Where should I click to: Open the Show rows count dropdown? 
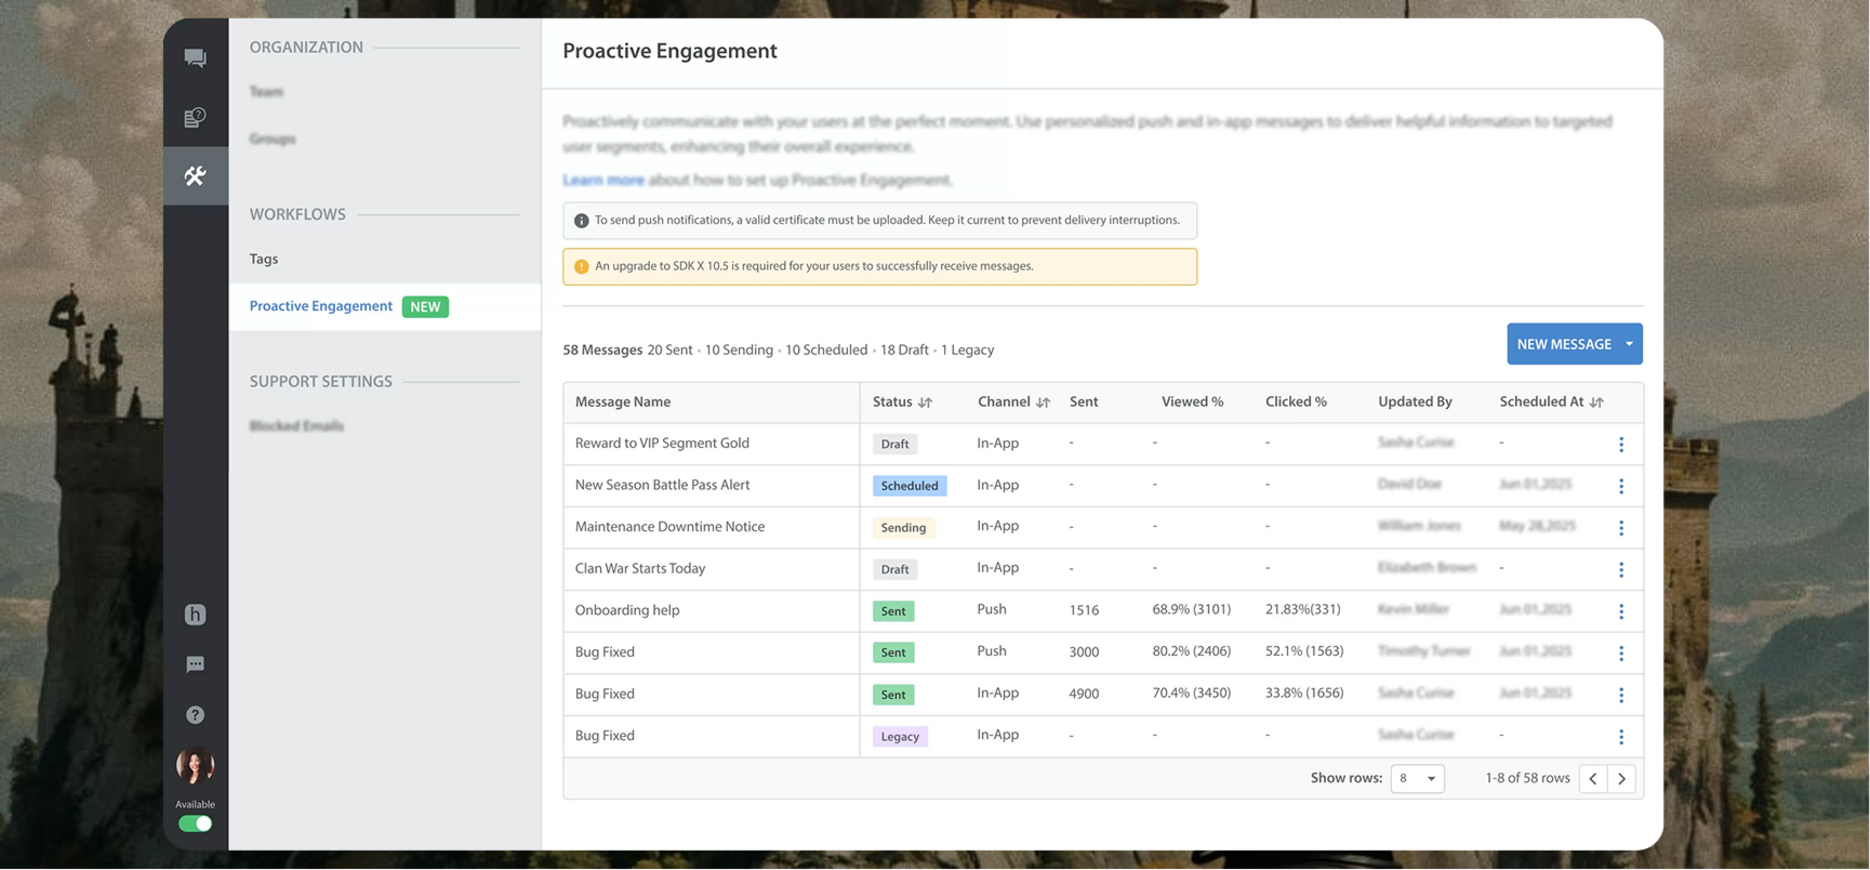(x=1417, y=778)
